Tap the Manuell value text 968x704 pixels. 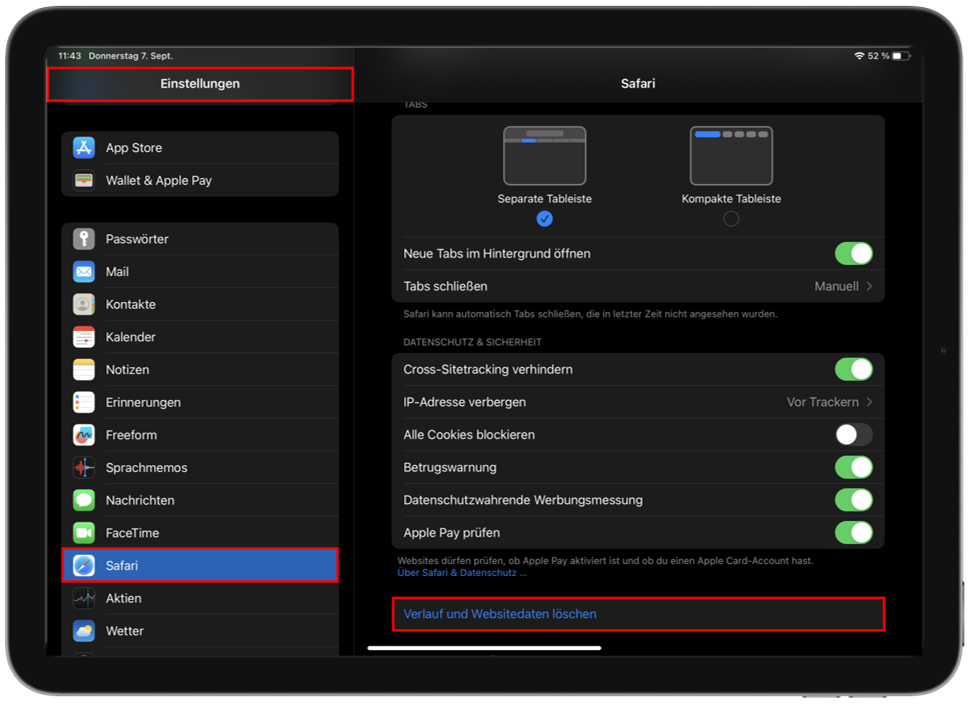tap(837, 287)
